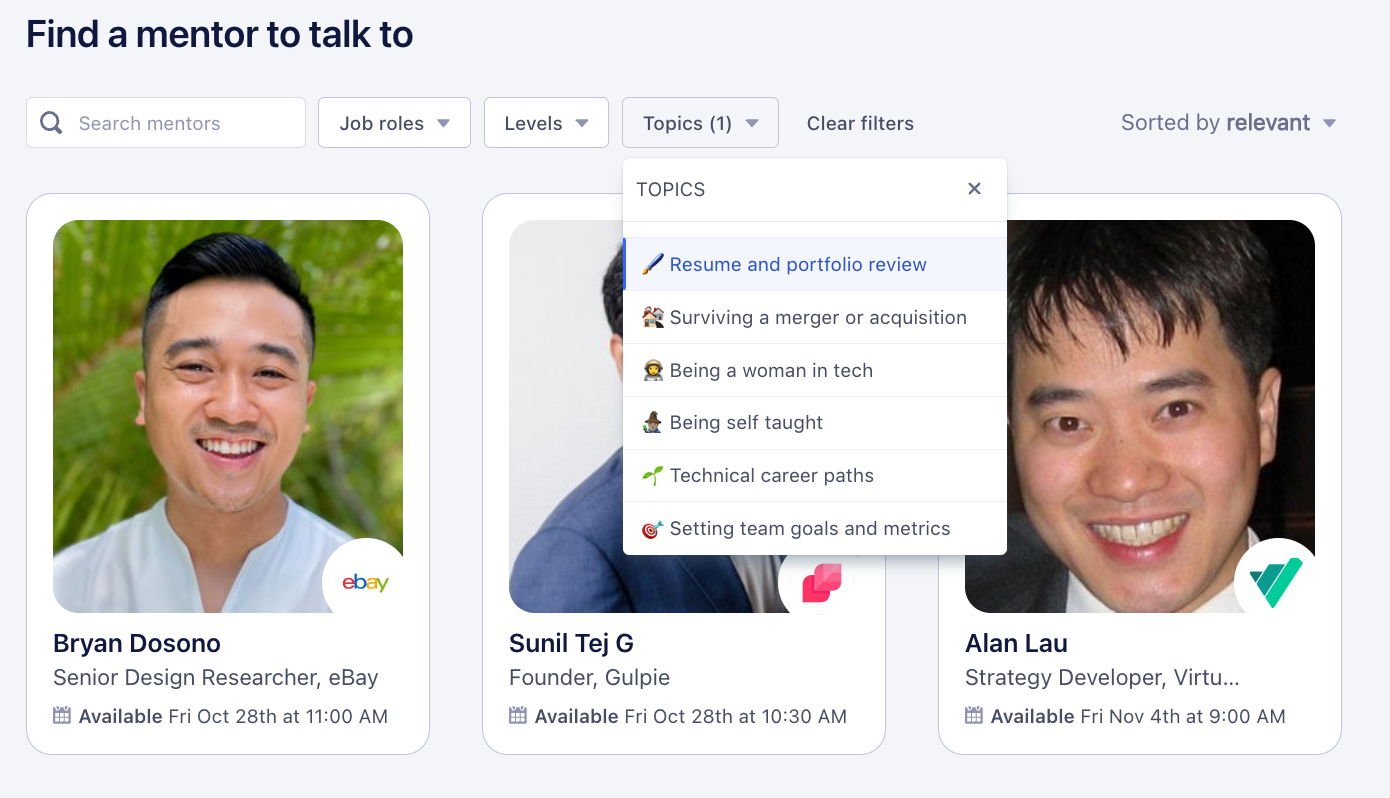The width and height of the screenshot is (1390, 798).
Task: Click the search magnifier icon
Action: pyautogui.click(x=51, y=122)
